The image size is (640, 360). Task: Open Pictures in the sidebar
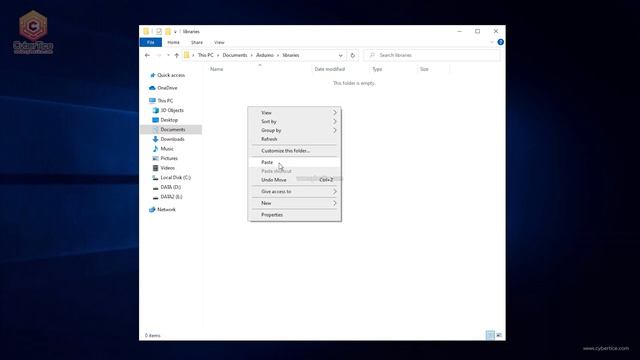click(x=169, y=158)
